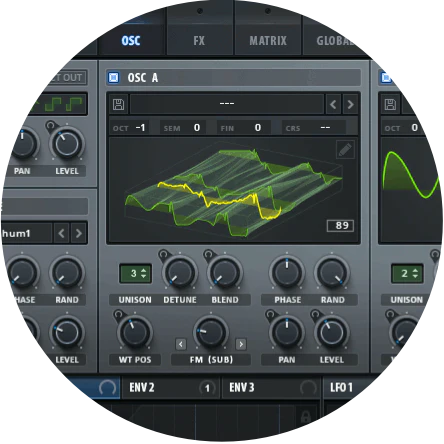Image resolution: width=444 pixels, height=444 pixels.
Task: Toggle OSC B enable switch
Action: (x=386, y=78)
